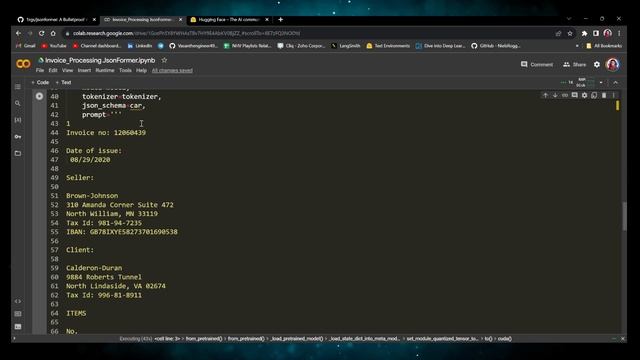The width and height of the screenshot is (640, 360).
Task: Open the cell editor settings gear
Action: point(584,95)
